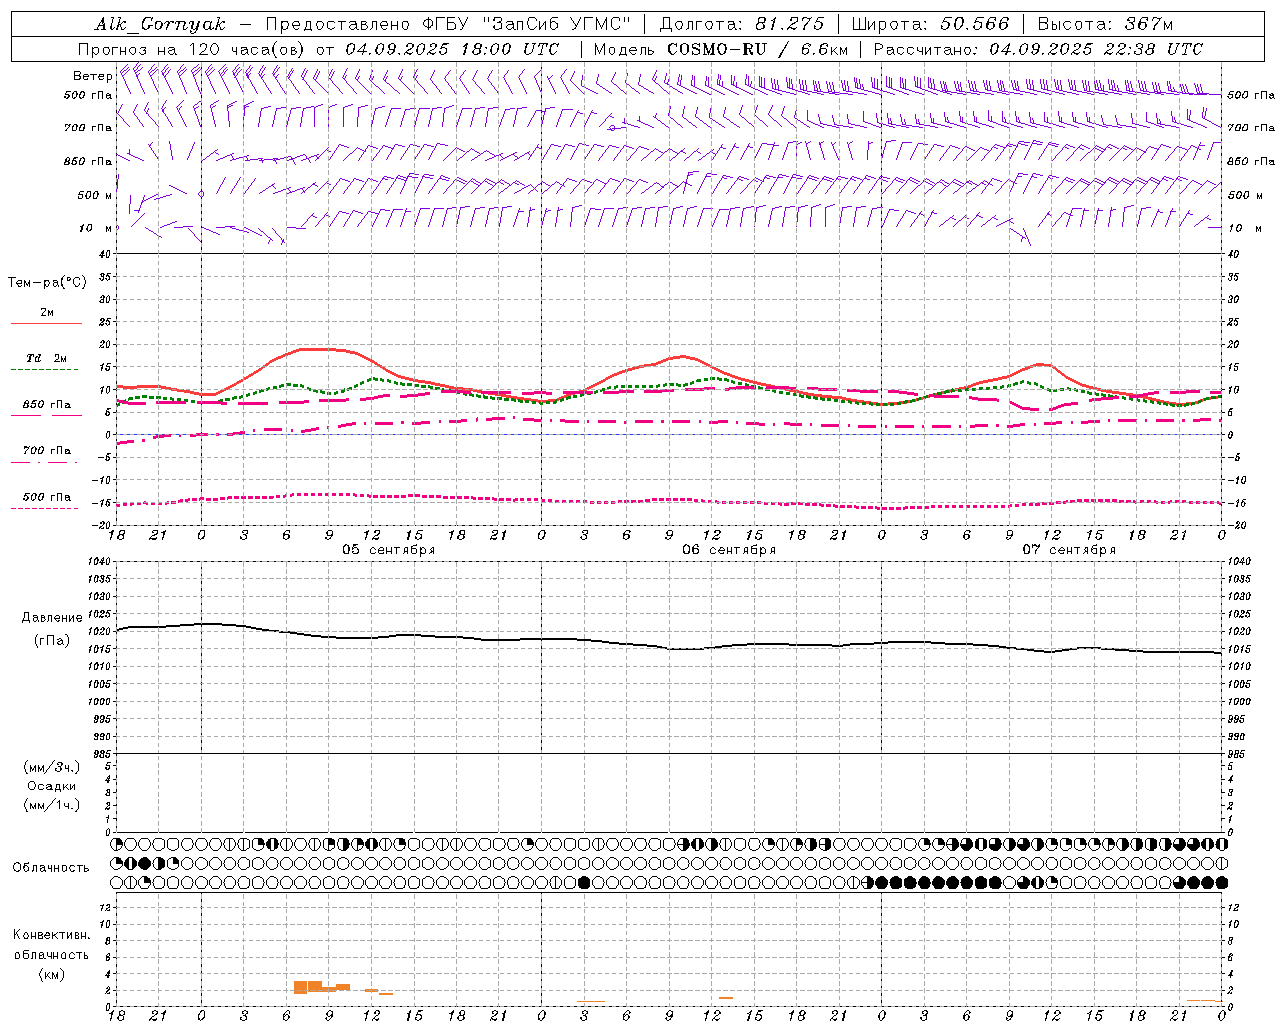Click the 'Конвективн.' convective cloud label

(x=51, y=935)
